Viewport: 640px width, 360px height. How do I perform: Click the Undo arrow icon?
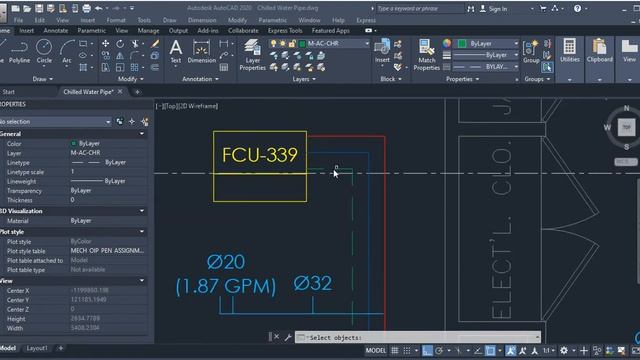pos(98,8)
